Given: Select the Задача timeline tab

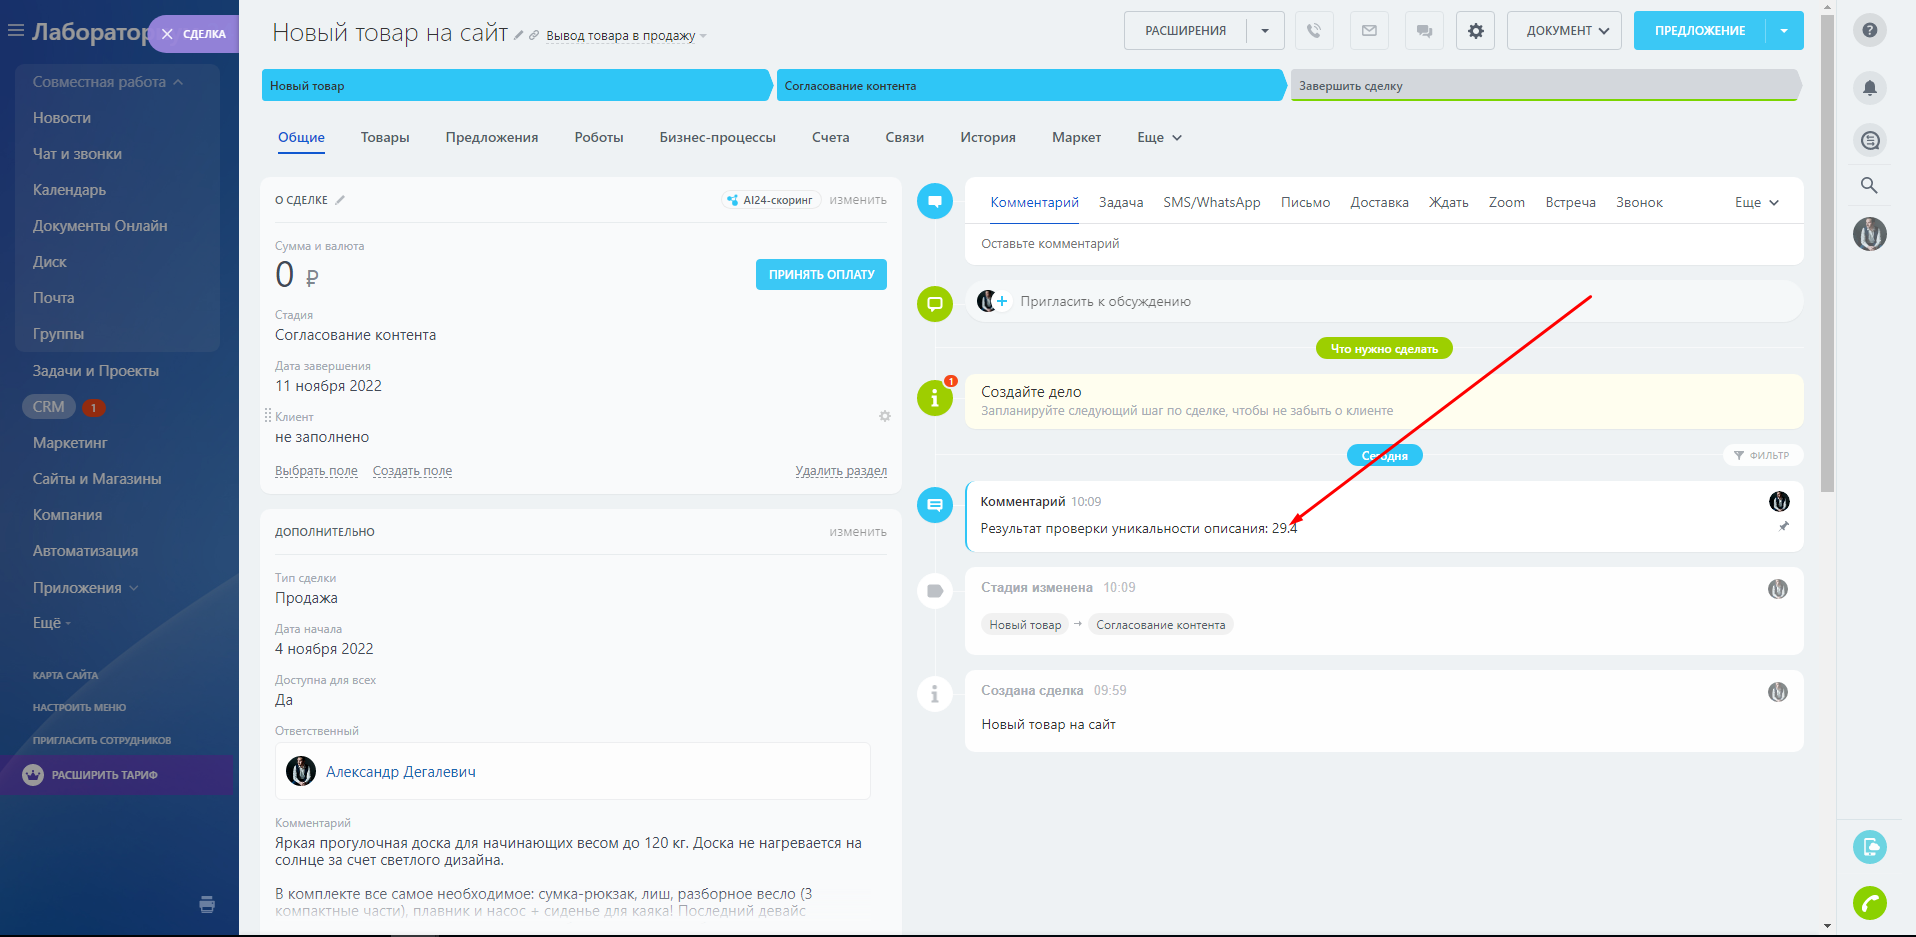Looking at the screenshot, I should pos(1120,202).
